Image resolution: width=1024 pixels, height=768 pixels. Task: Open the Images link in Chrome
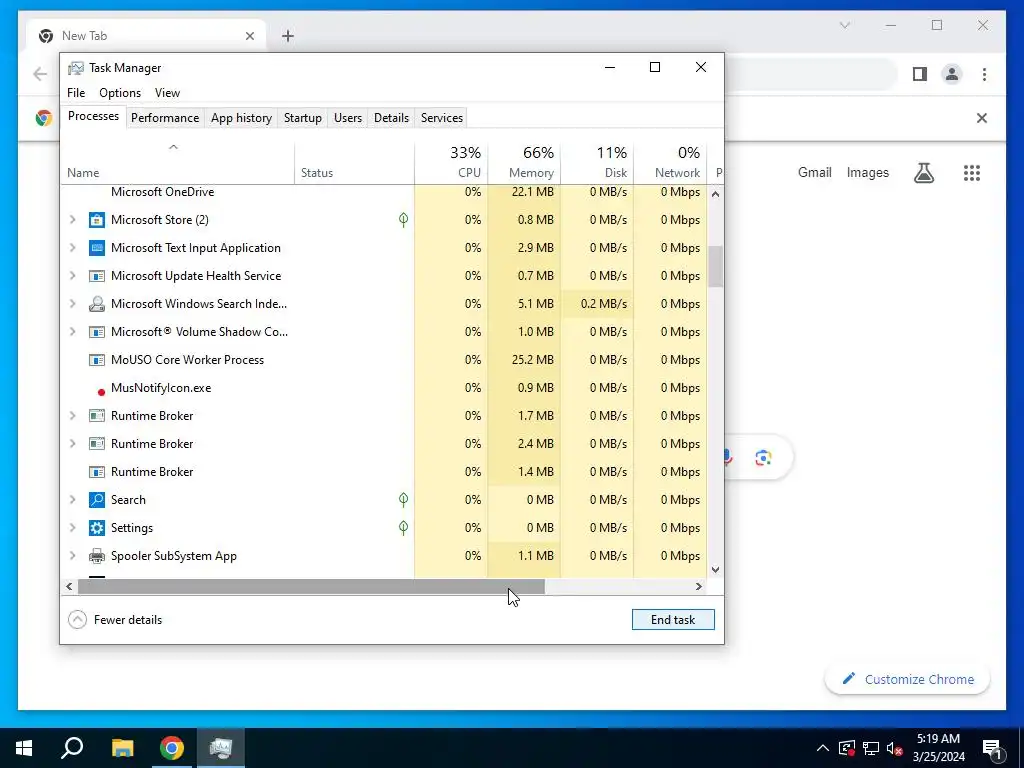point(867,172)
